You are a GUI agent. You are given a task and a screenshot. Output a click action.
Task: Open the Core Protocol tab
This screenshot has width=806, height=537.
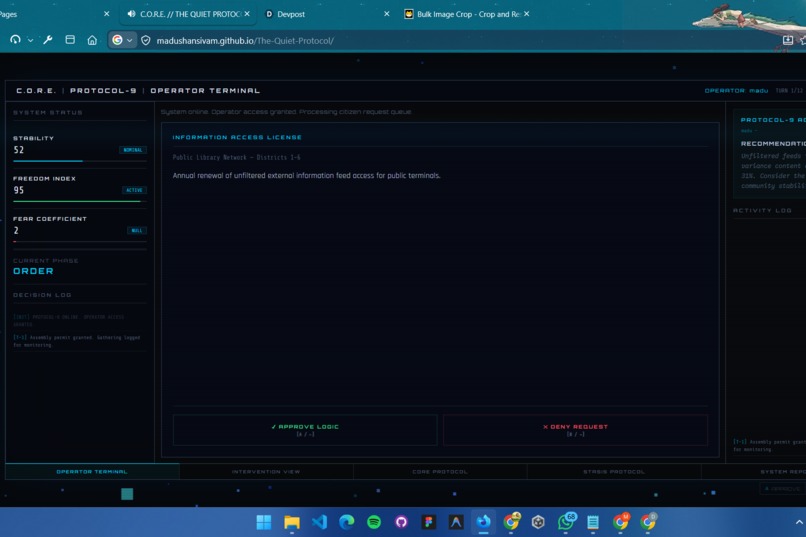point(440,471)
